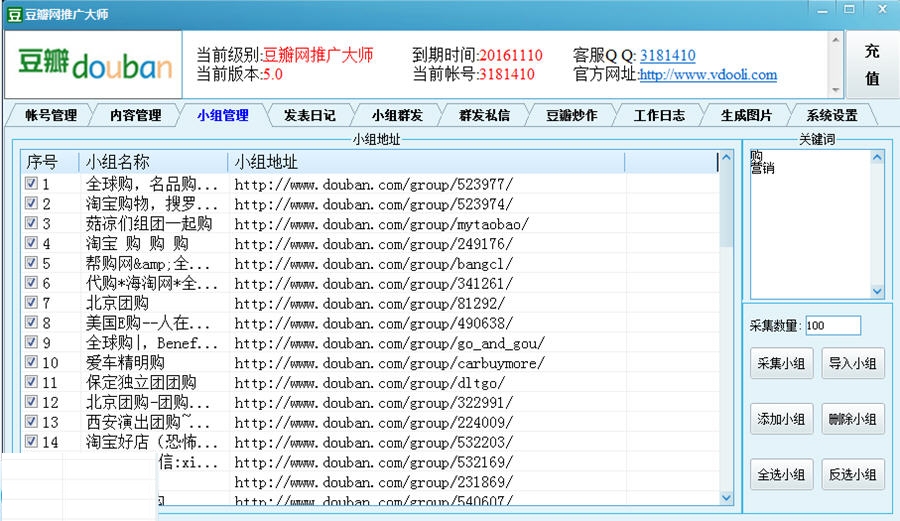The width and height of the screenshot is (900, 521).
Task: Click the 采集小组 button
Action: pos(781,363)
